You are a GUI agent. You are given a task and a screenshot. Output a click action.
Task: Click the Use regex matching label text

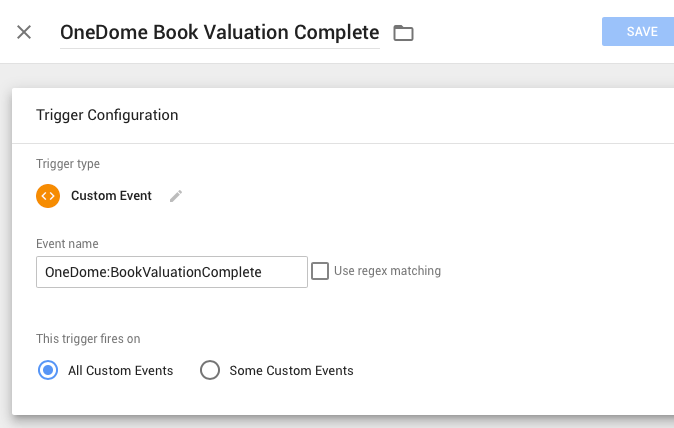[x=387, y=271]
